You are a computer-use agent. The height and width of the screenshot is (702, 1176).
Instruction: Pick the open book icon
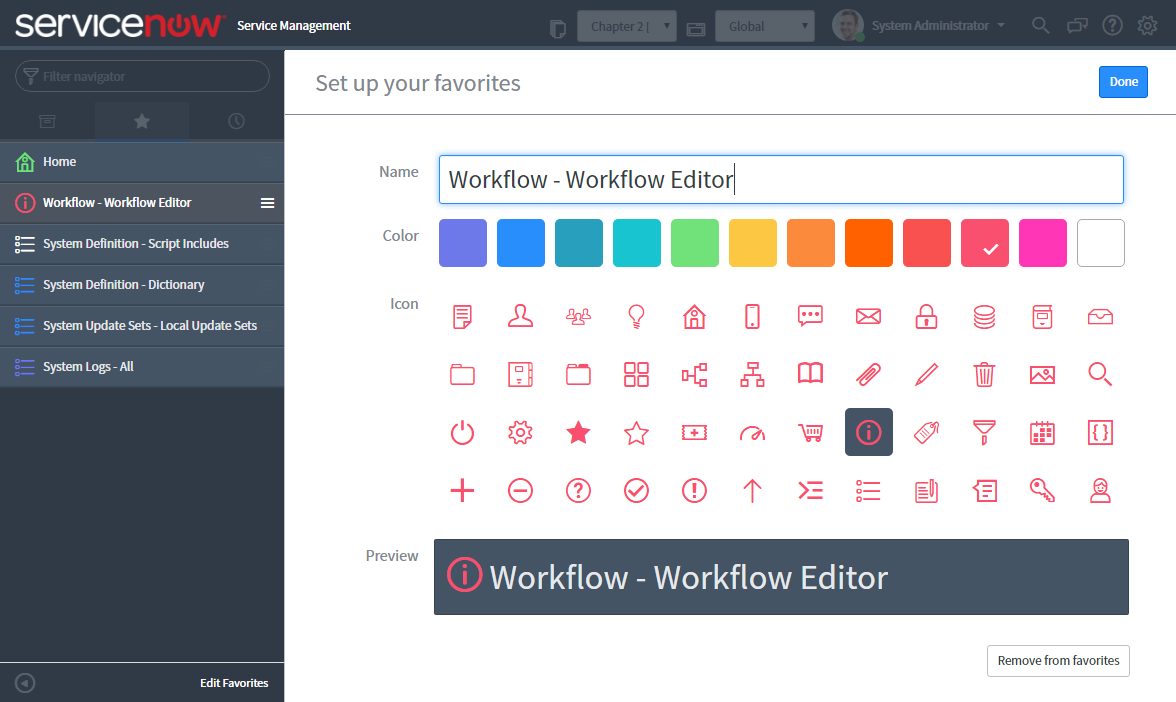click(x=810, y=374)
